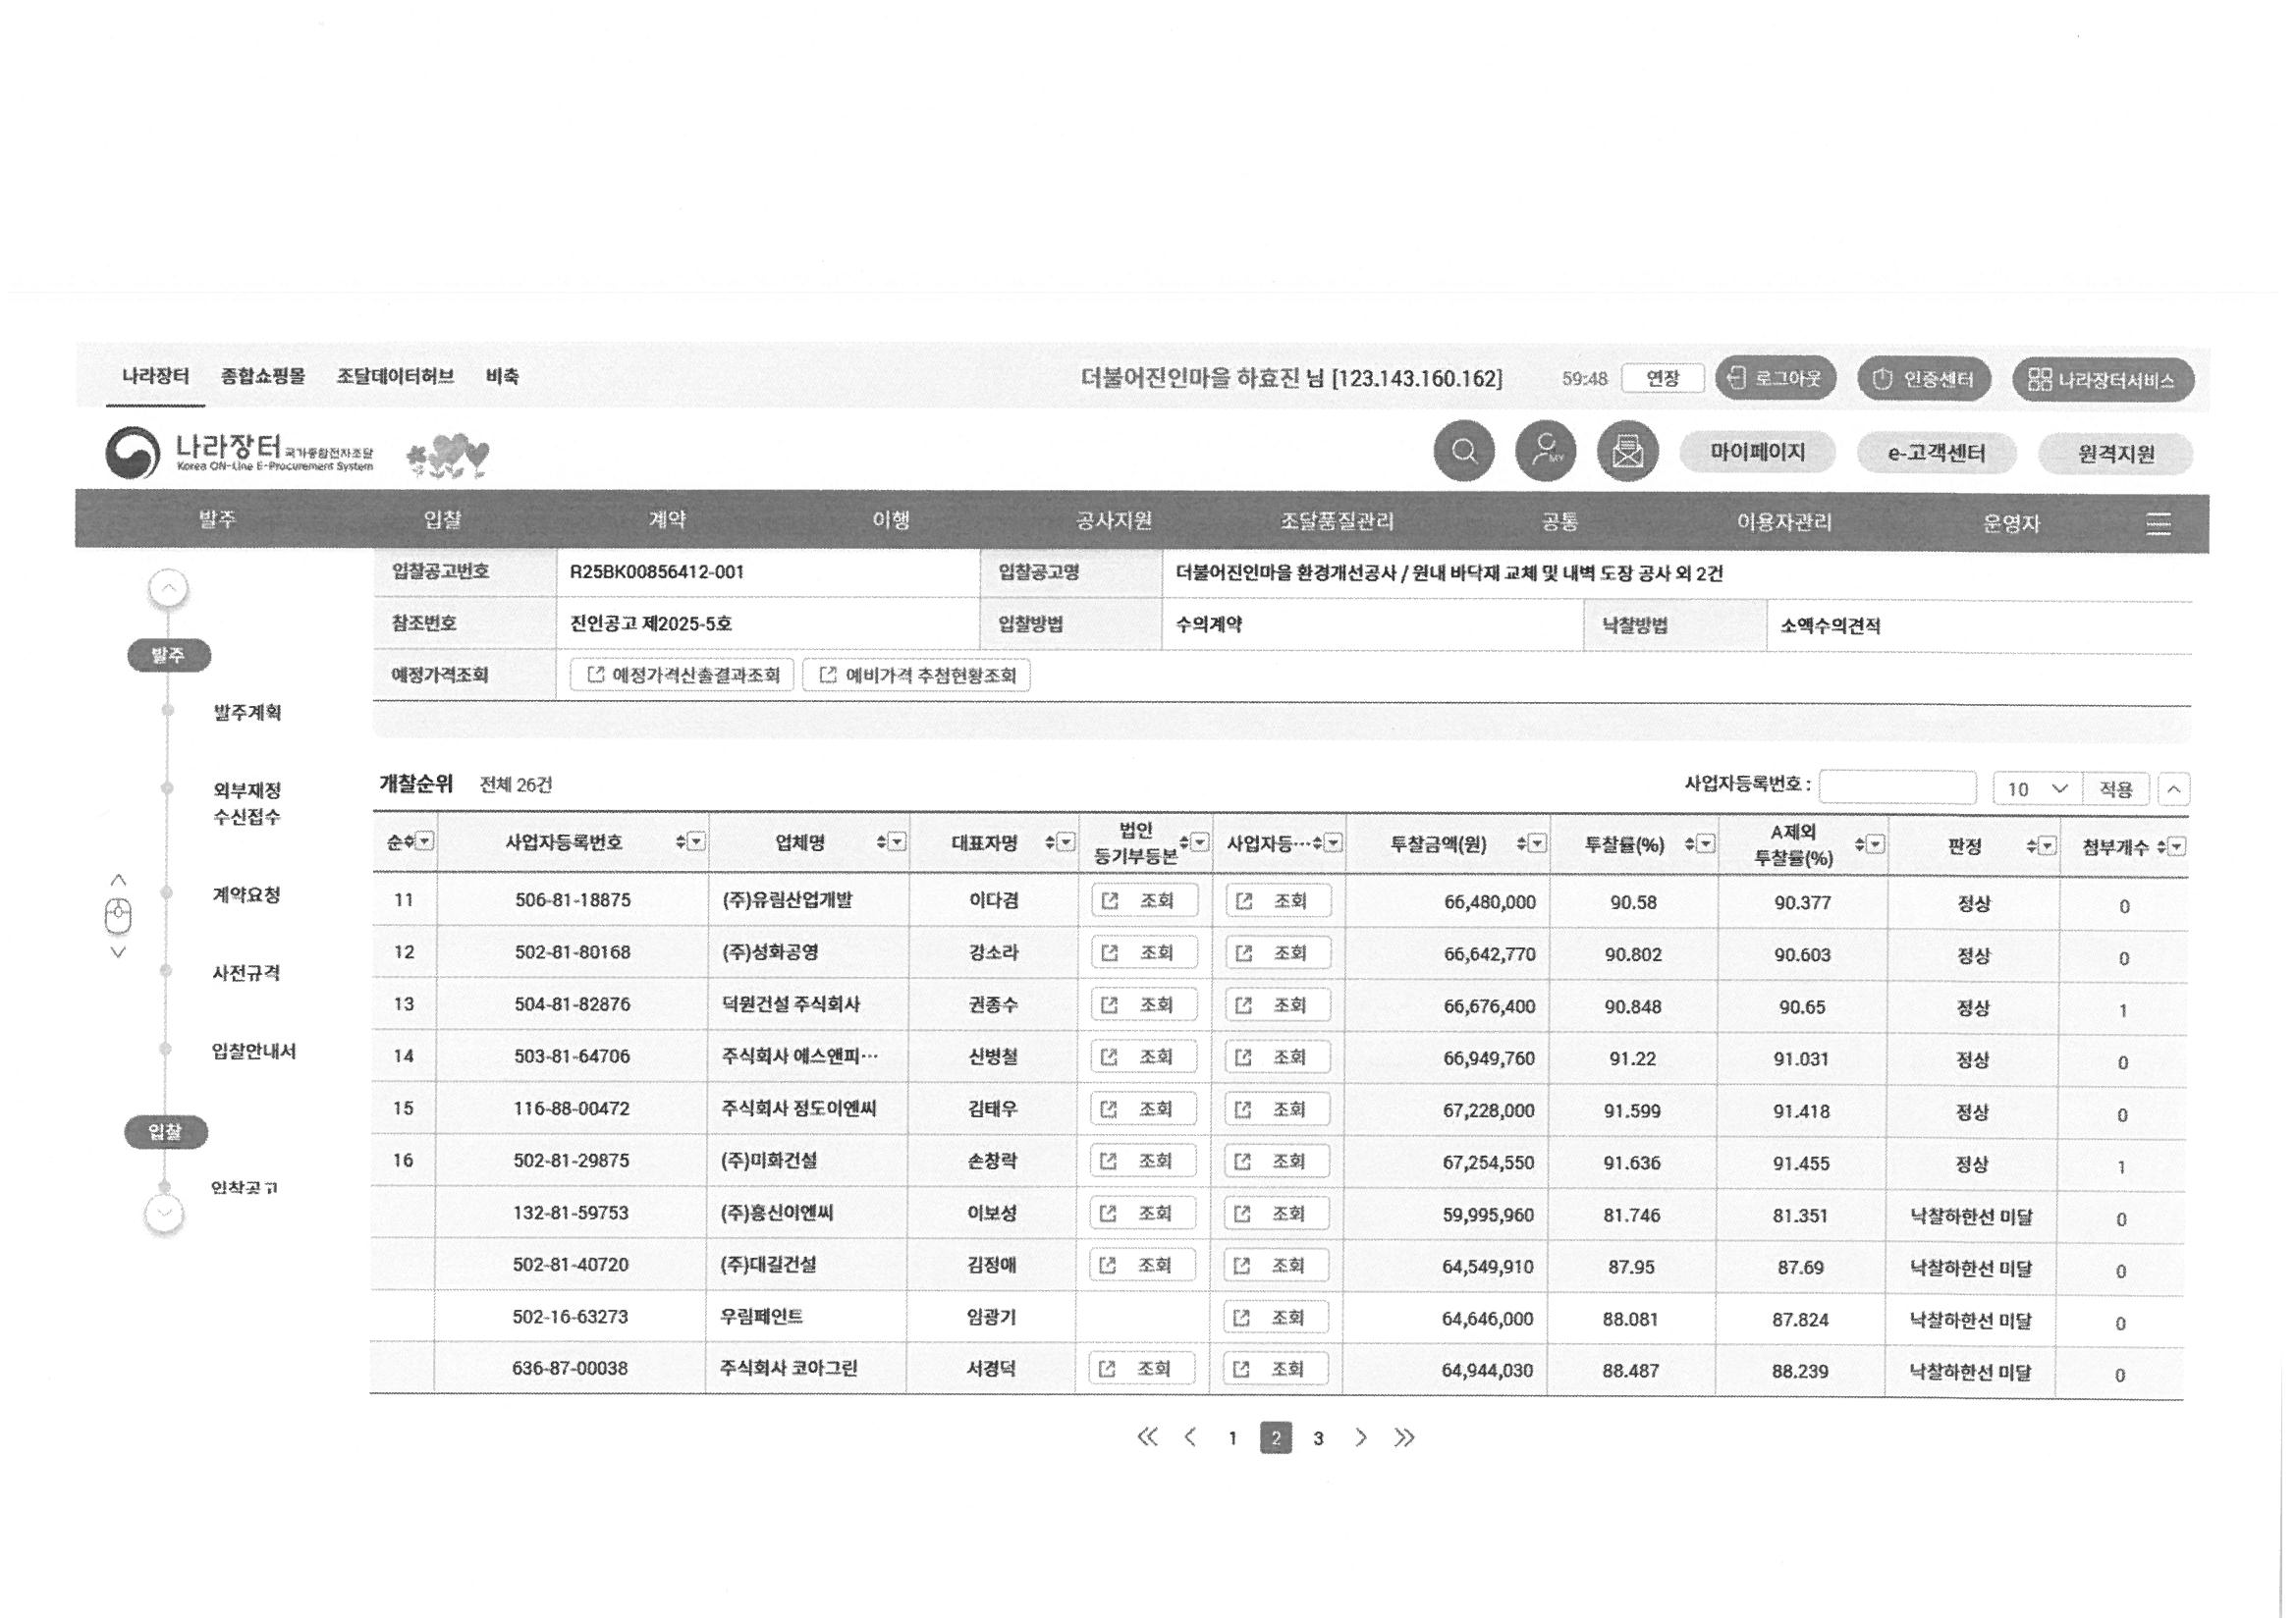Select the 발주 main menu
This screenshot has width=2296, height=1623.
[217, 518]
